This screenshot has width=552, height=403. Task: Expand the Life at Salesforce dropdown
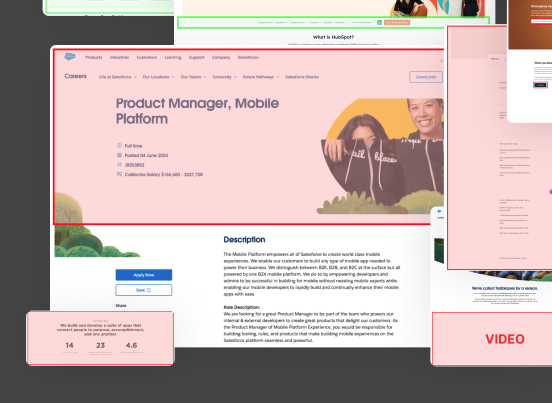pos(118,77)
